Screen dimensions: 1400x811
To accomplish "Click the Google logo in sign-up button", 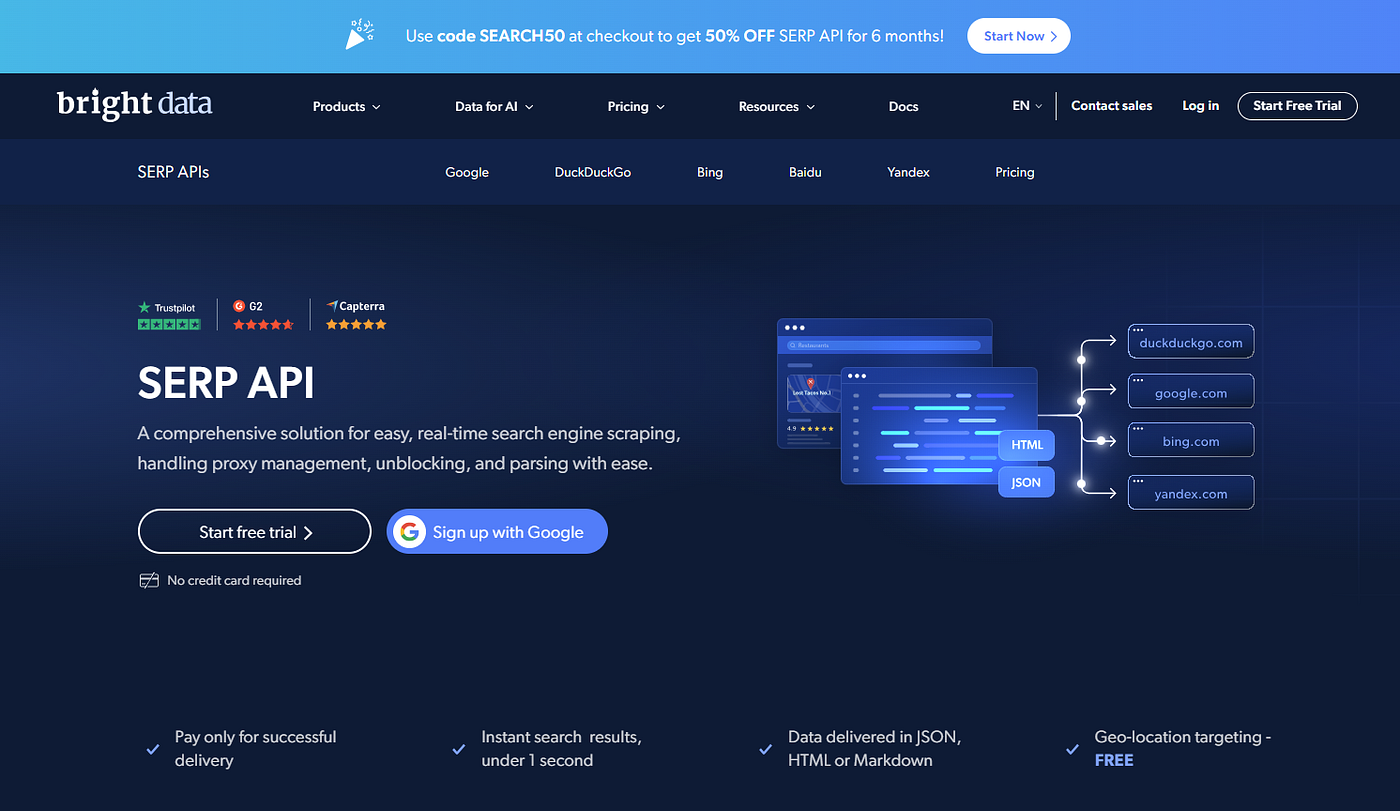I will click(410, 532).
